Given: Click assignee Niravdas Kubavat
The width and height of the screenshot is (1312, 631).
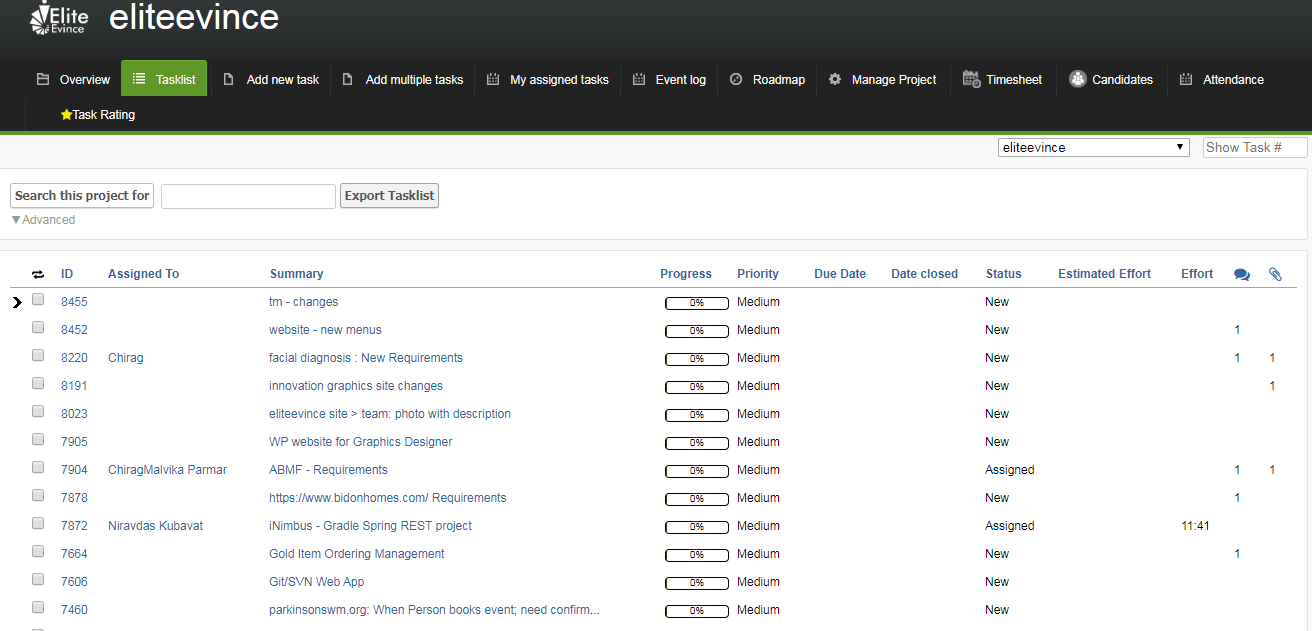Looking at the screenshot, I should [x=155, y=526].
